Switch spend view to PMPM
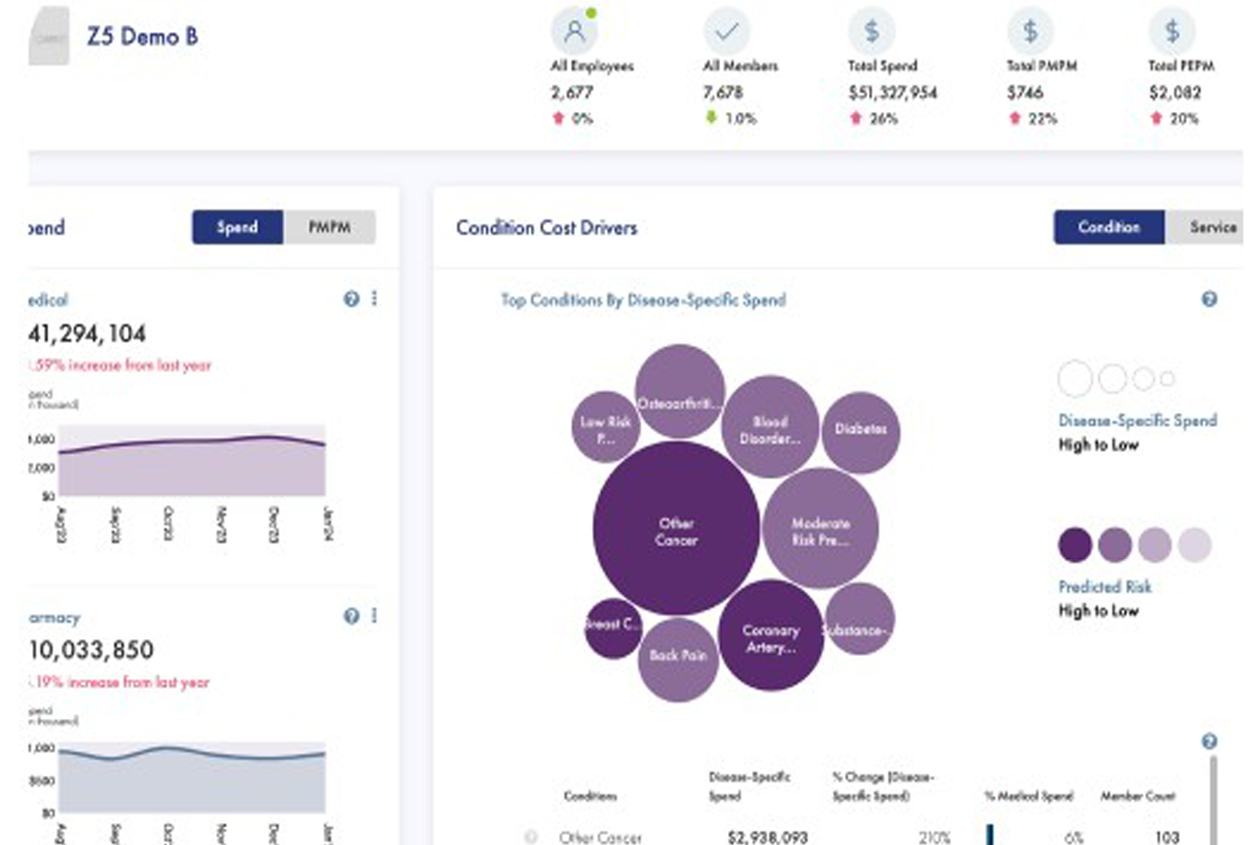This screenshot has width=1260, height=845. coord(329,228)
